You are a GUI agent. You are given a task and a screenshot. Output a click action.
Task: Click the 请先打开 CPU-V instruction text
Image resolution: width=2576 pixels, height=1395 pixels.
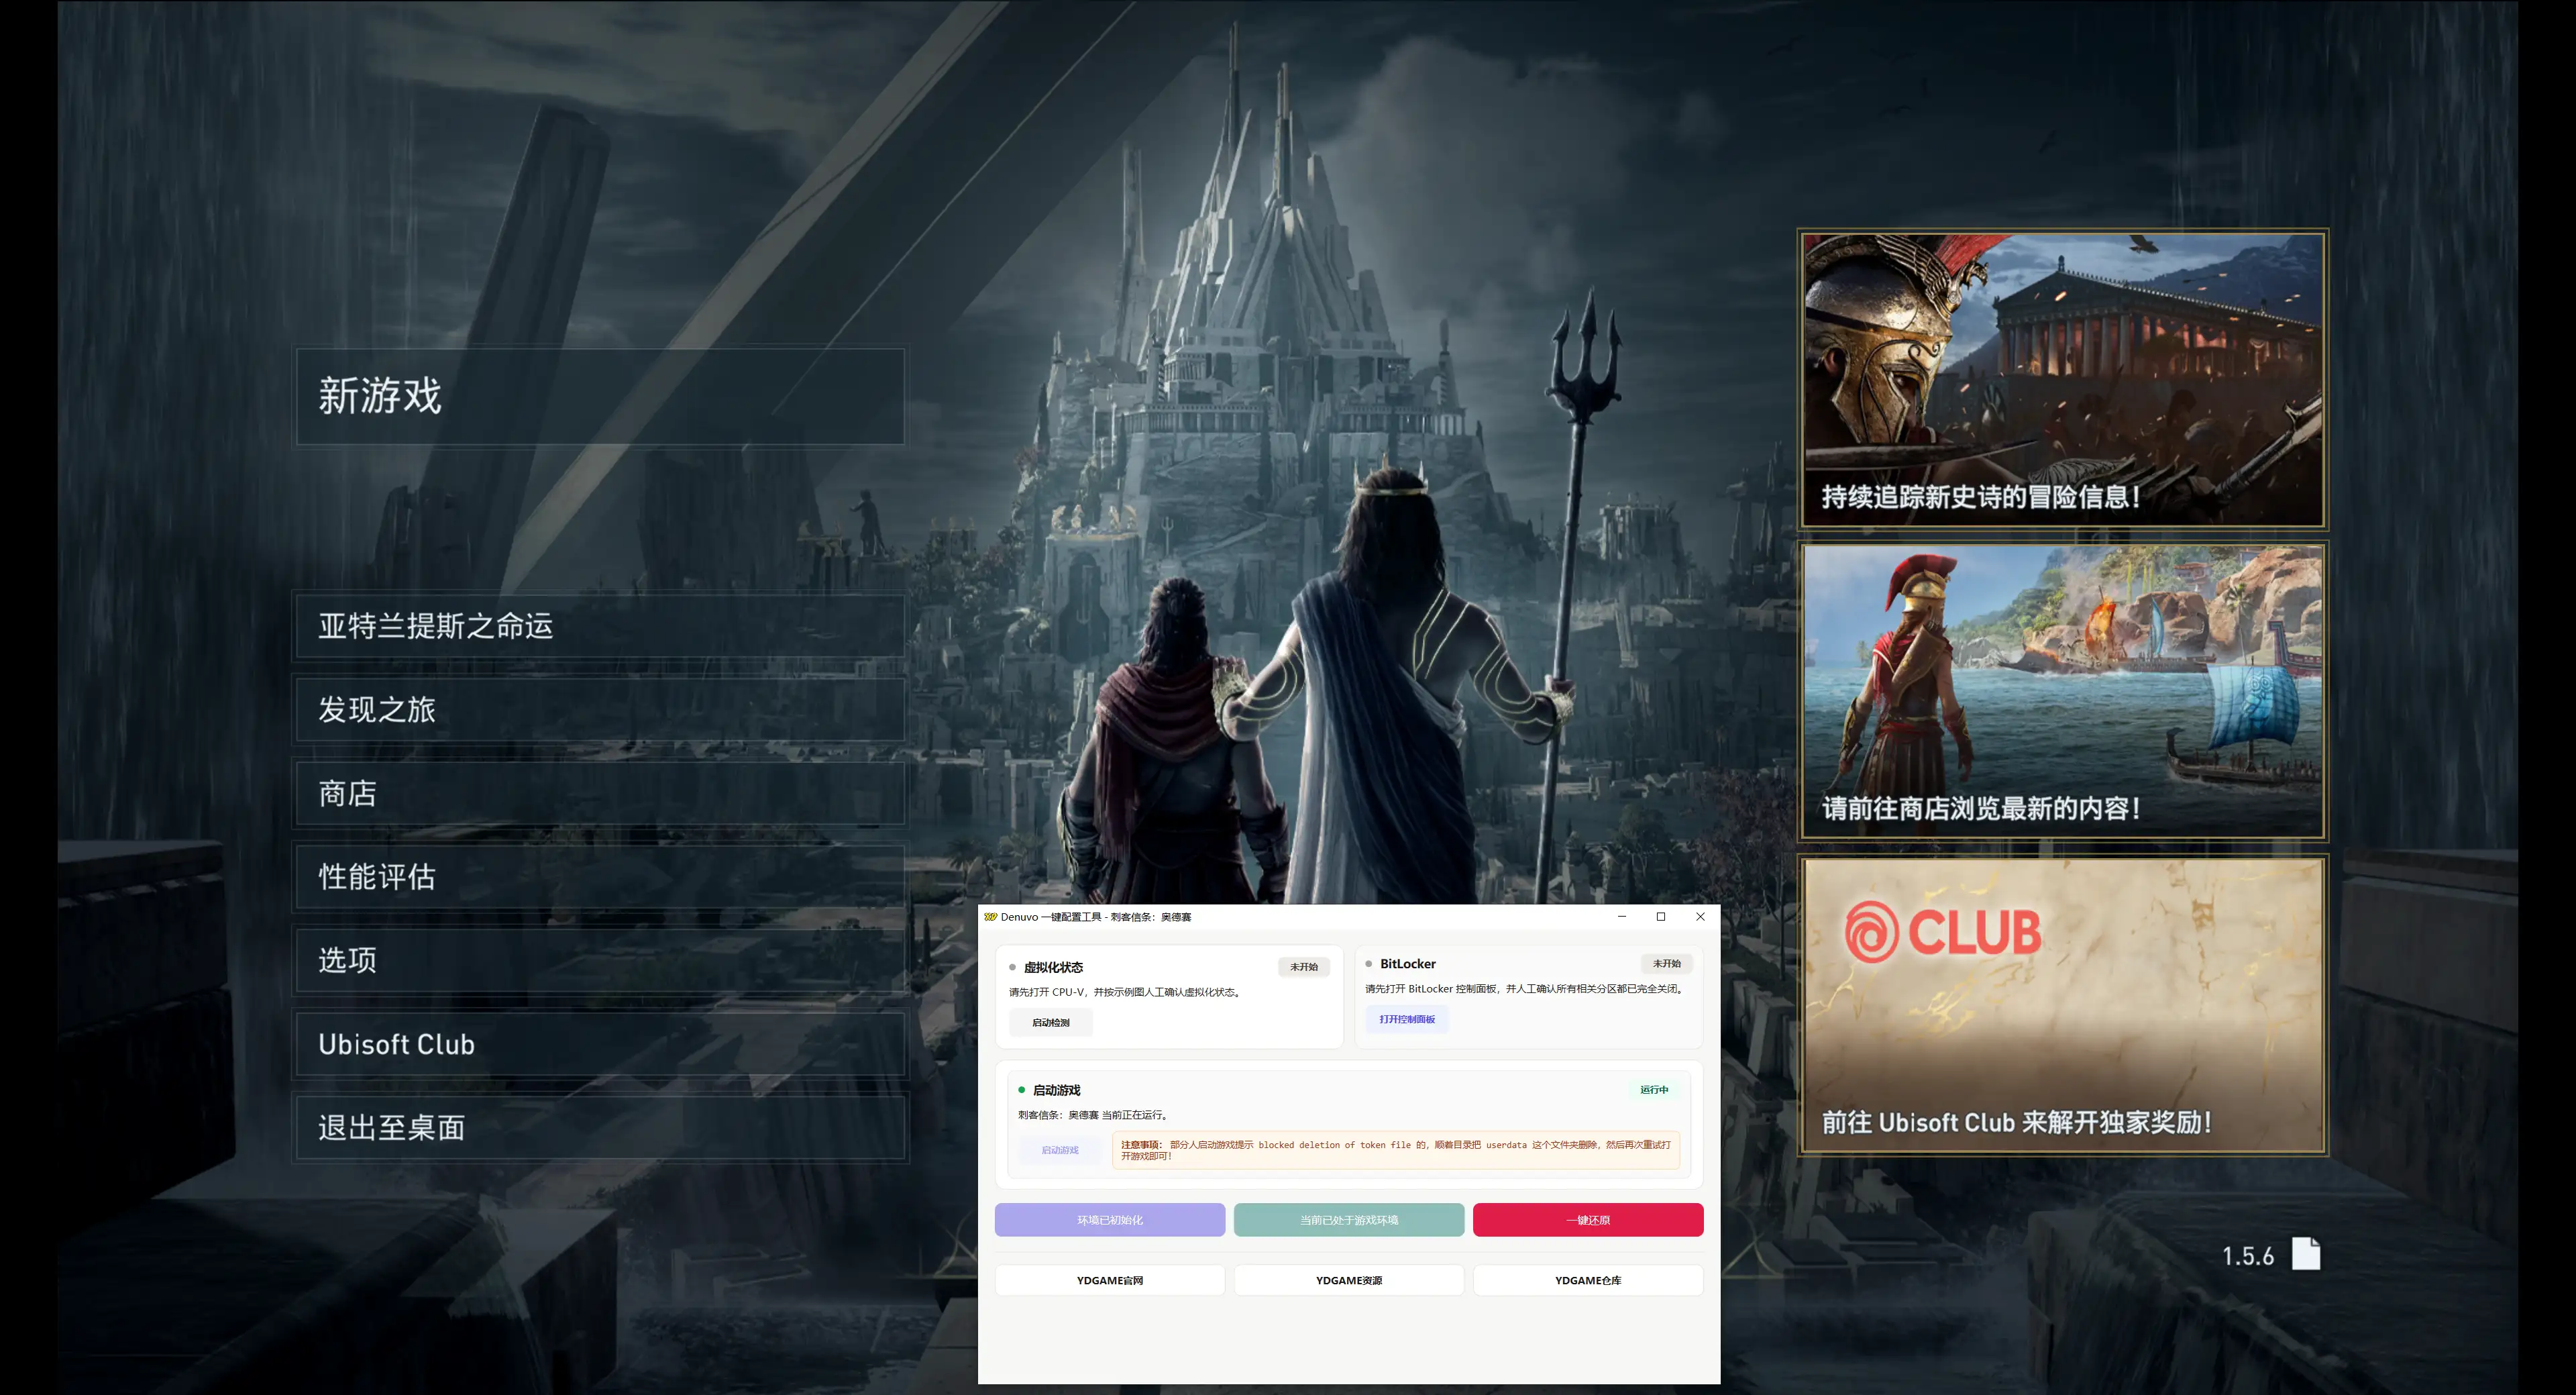click(1126, 993)
